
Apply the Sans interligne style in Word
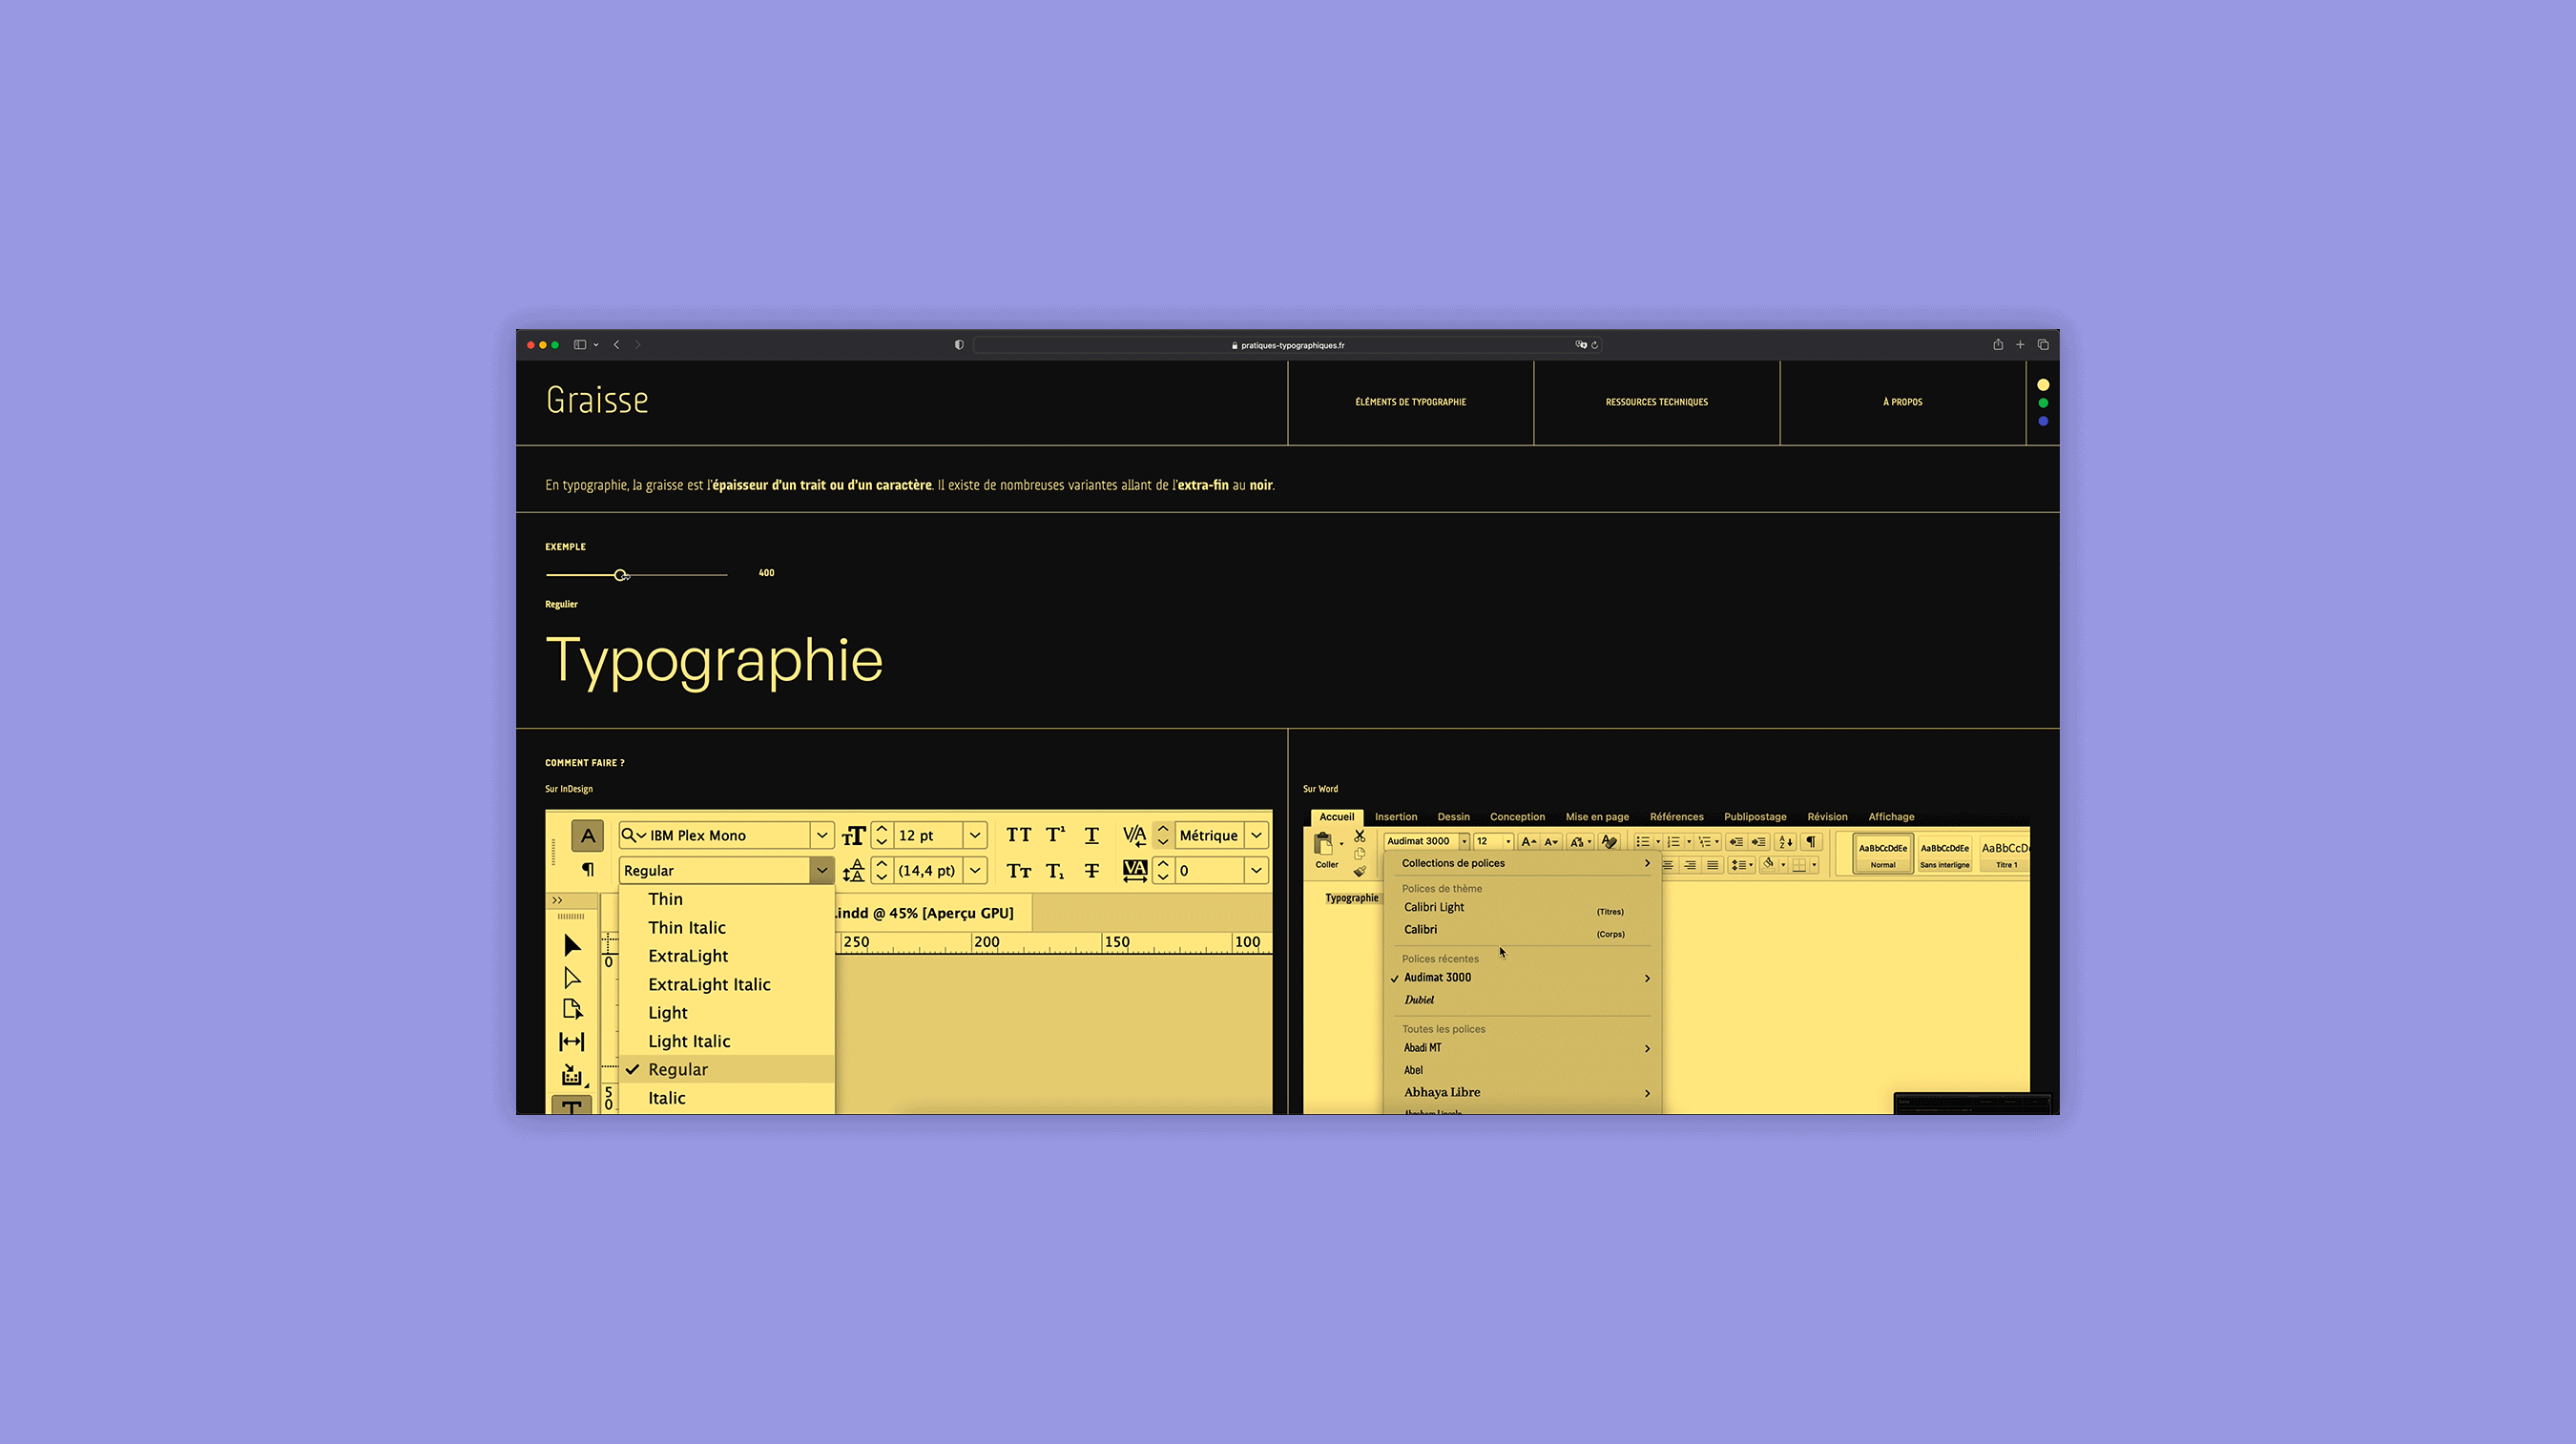1944,854
